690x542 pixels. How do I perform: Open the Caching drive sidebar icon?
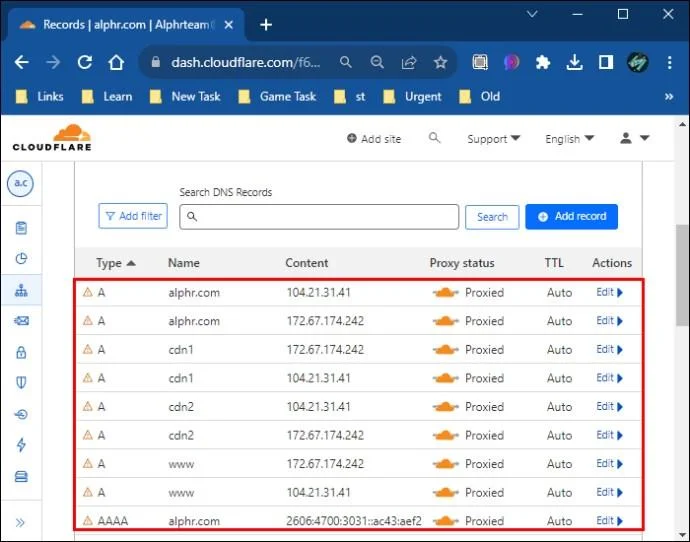pos(21,476)
